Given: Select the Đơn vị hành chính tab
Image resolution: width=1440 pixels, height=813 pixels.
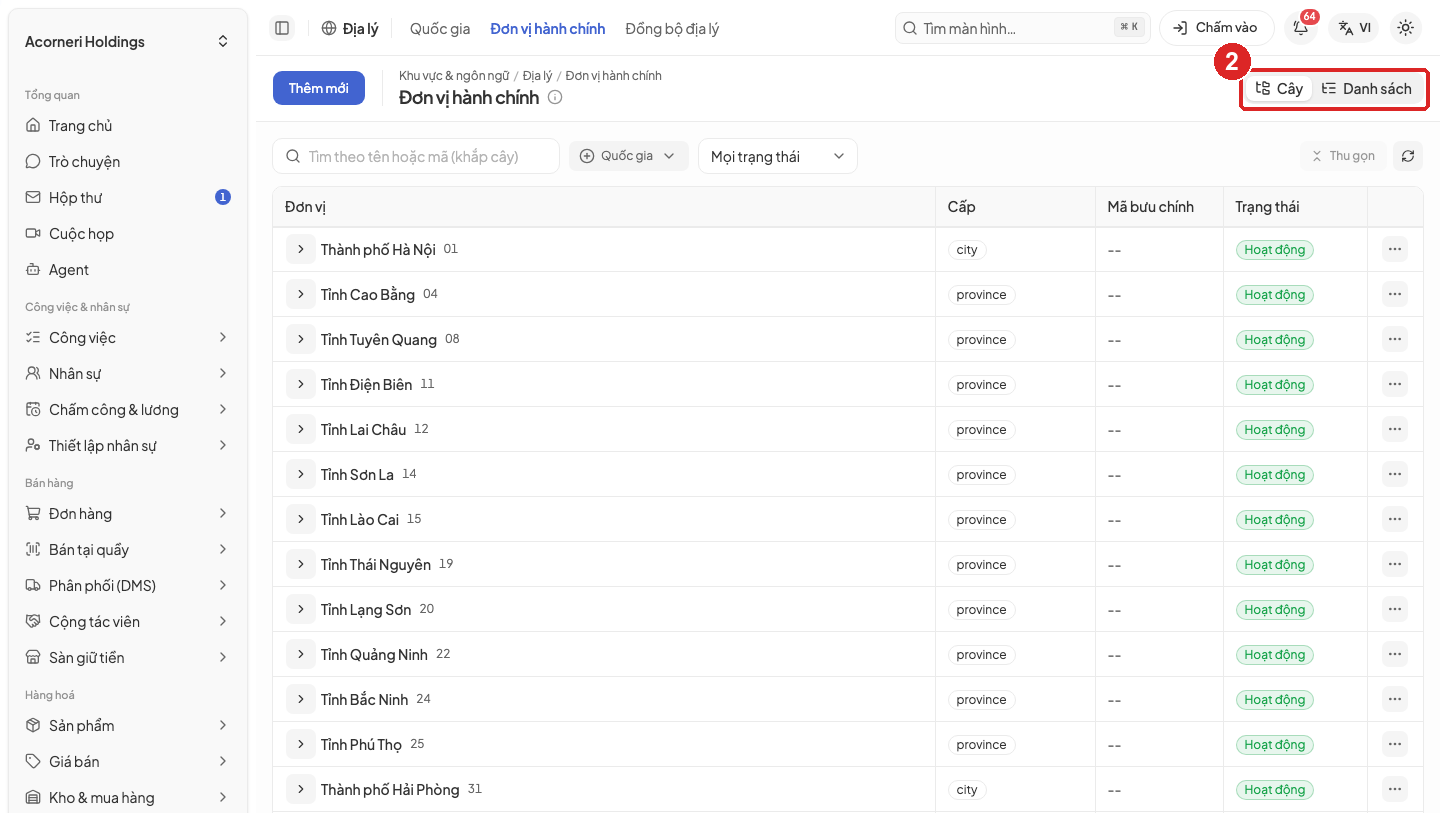Looking at the screenshot, I should tap(548, 29).
